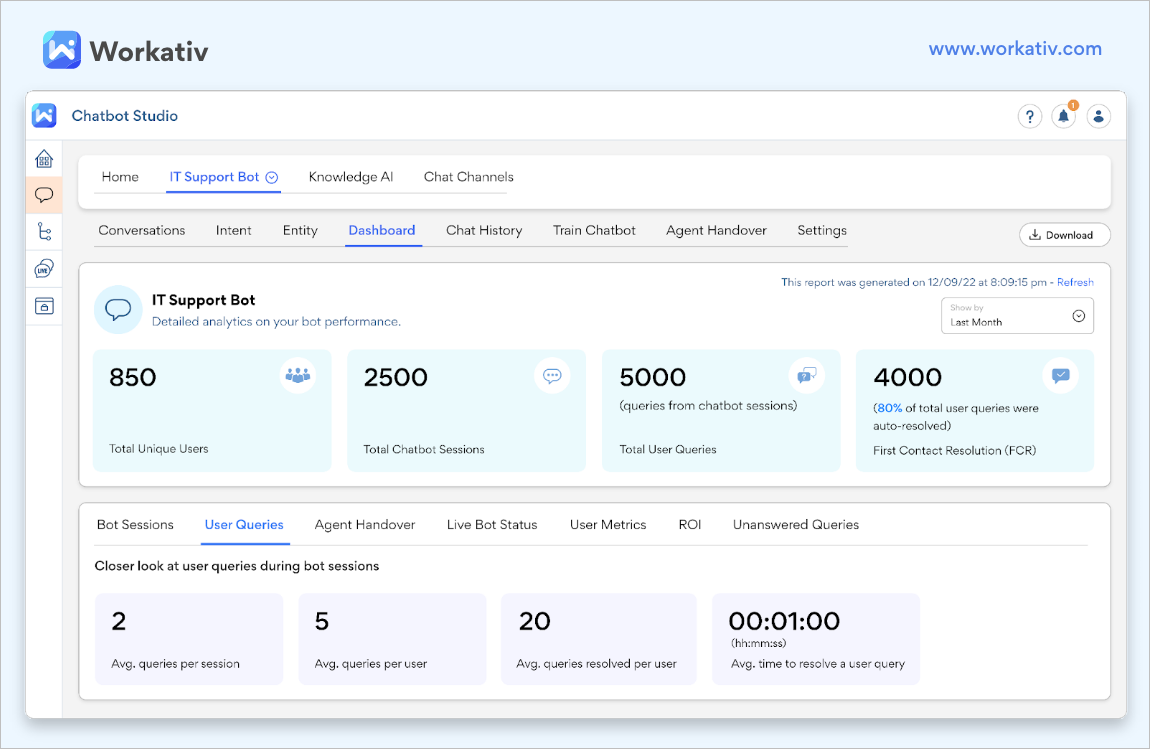Image resolution: width=1150 pixels, height=750 pixels.
Task: Open the workflow automation sidebar icon
Action: tap(44, 232)
